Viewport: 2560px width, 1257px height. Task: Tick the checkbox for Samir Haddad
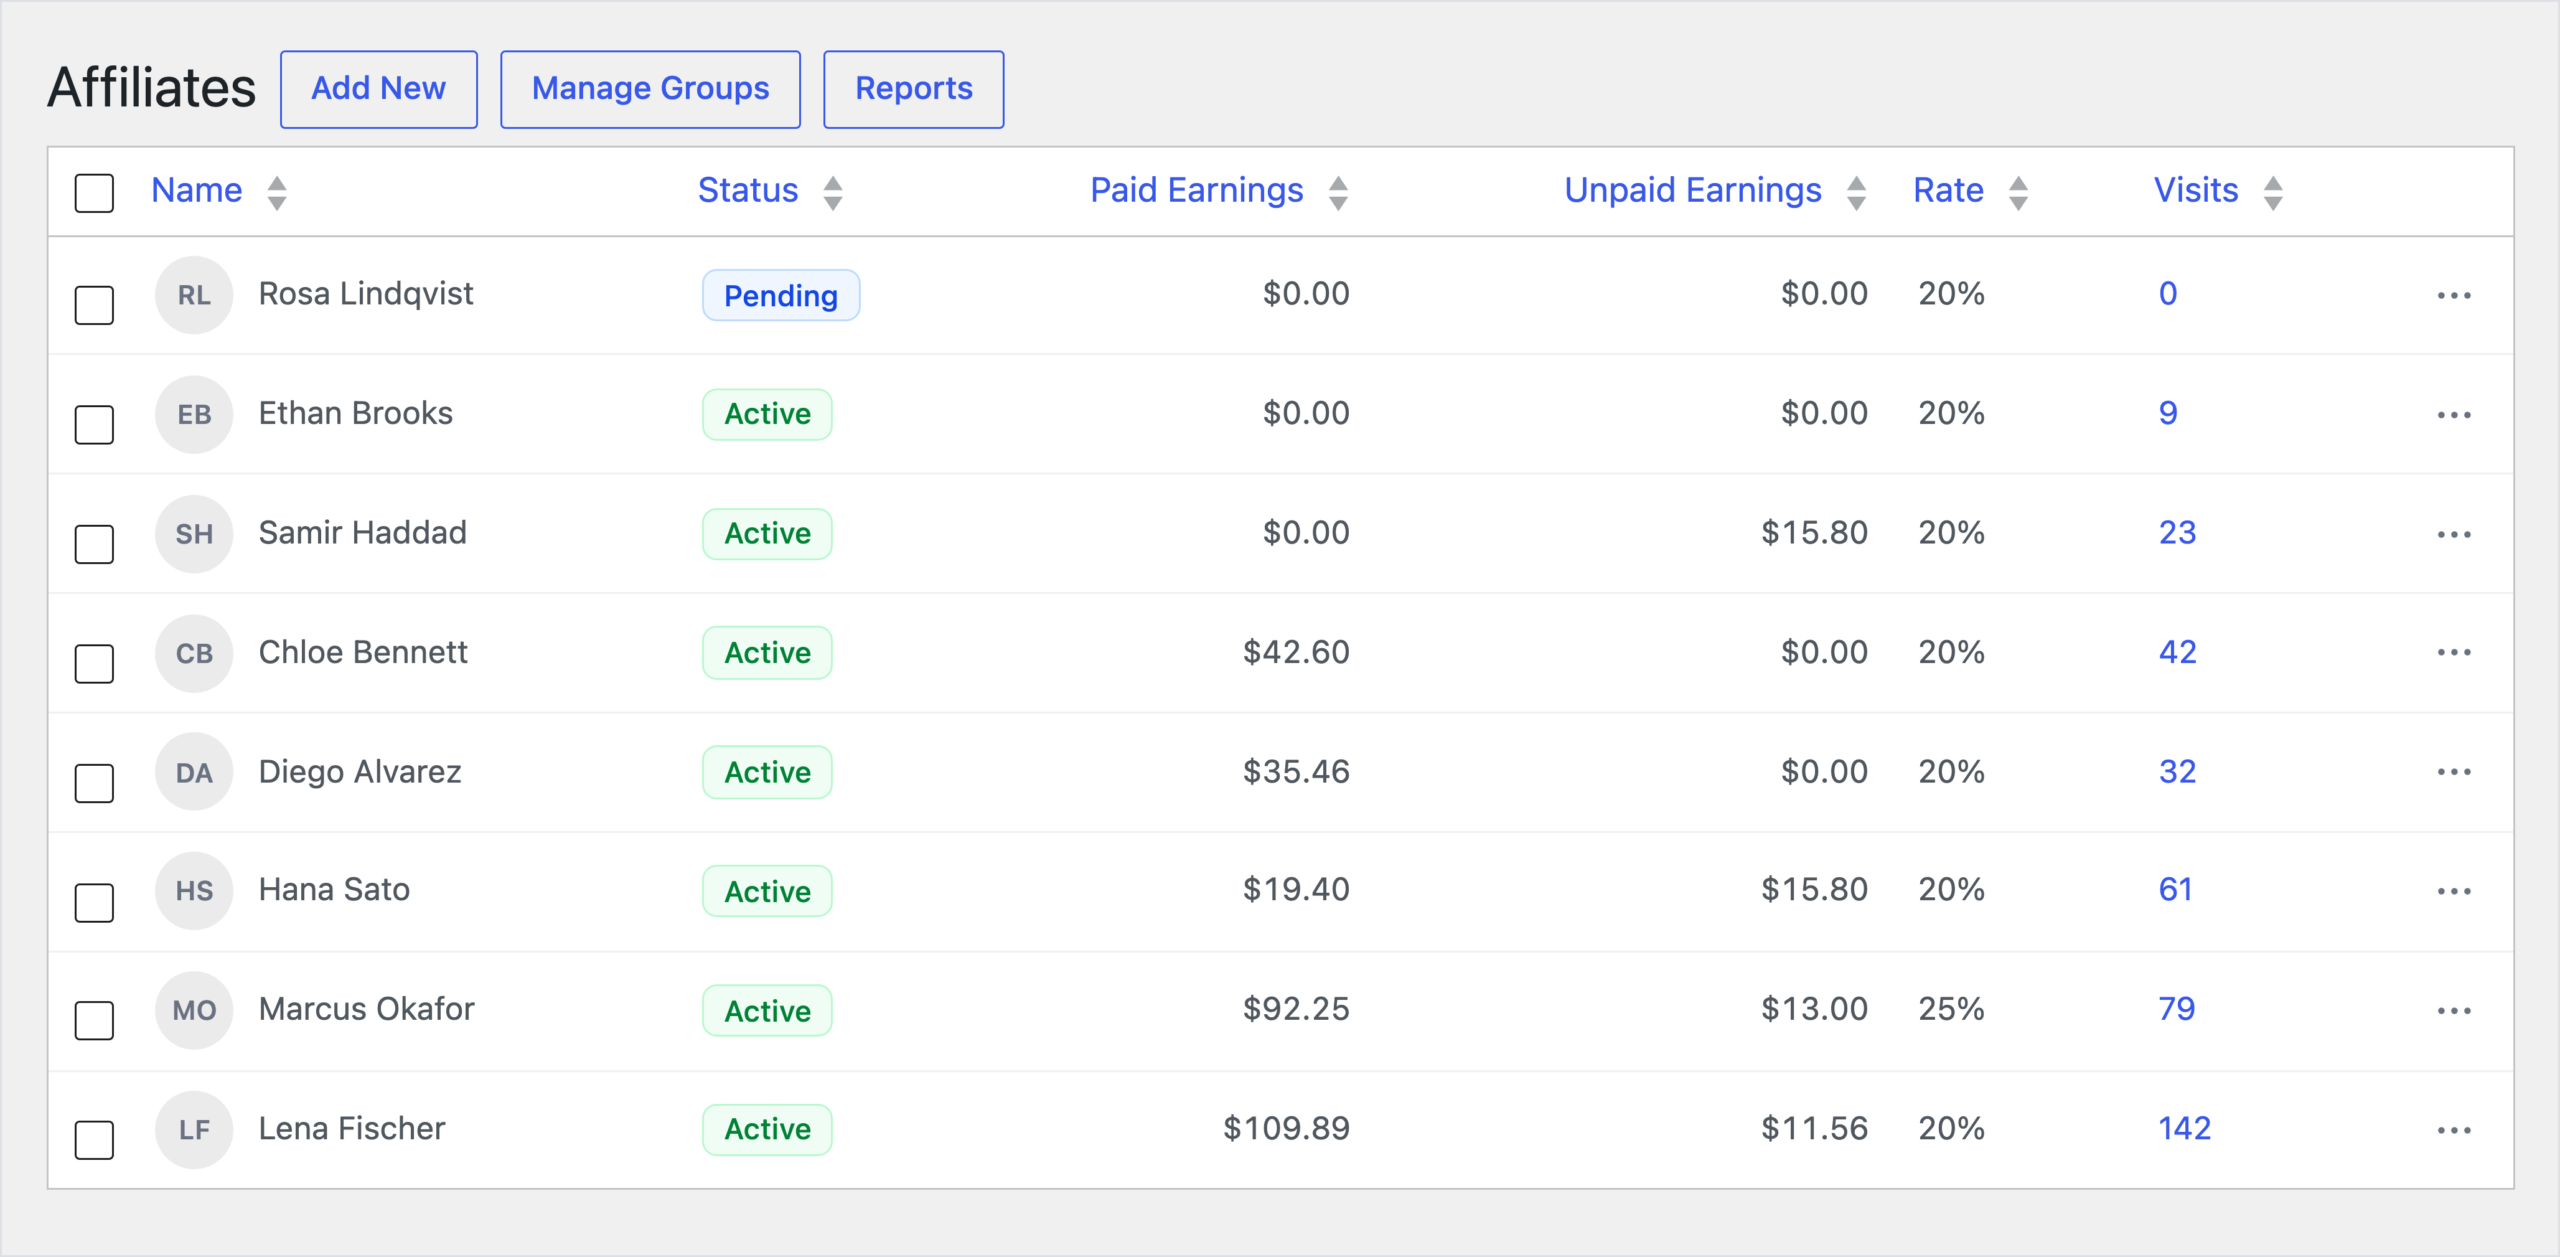coord(94,544)
